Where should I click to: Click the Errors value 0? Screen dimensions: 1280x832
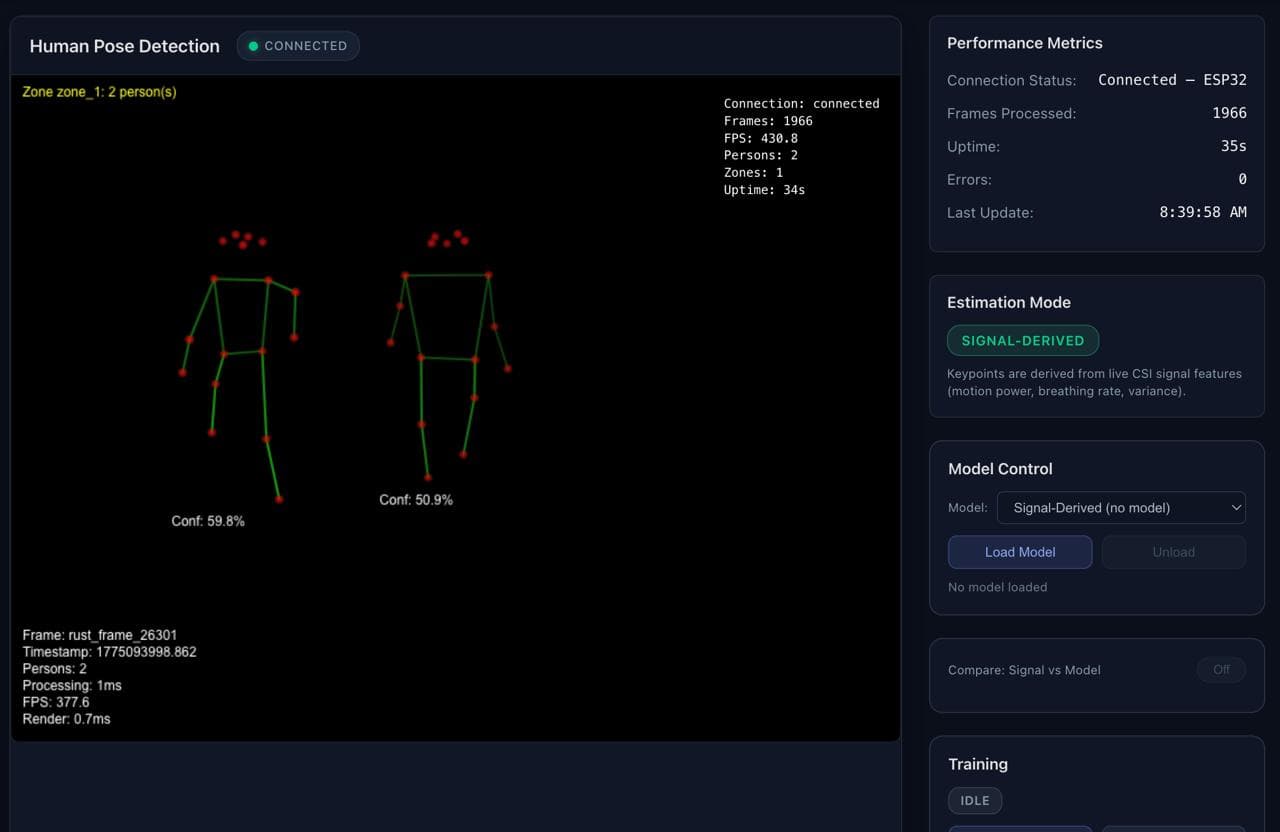coord(1242,179)
